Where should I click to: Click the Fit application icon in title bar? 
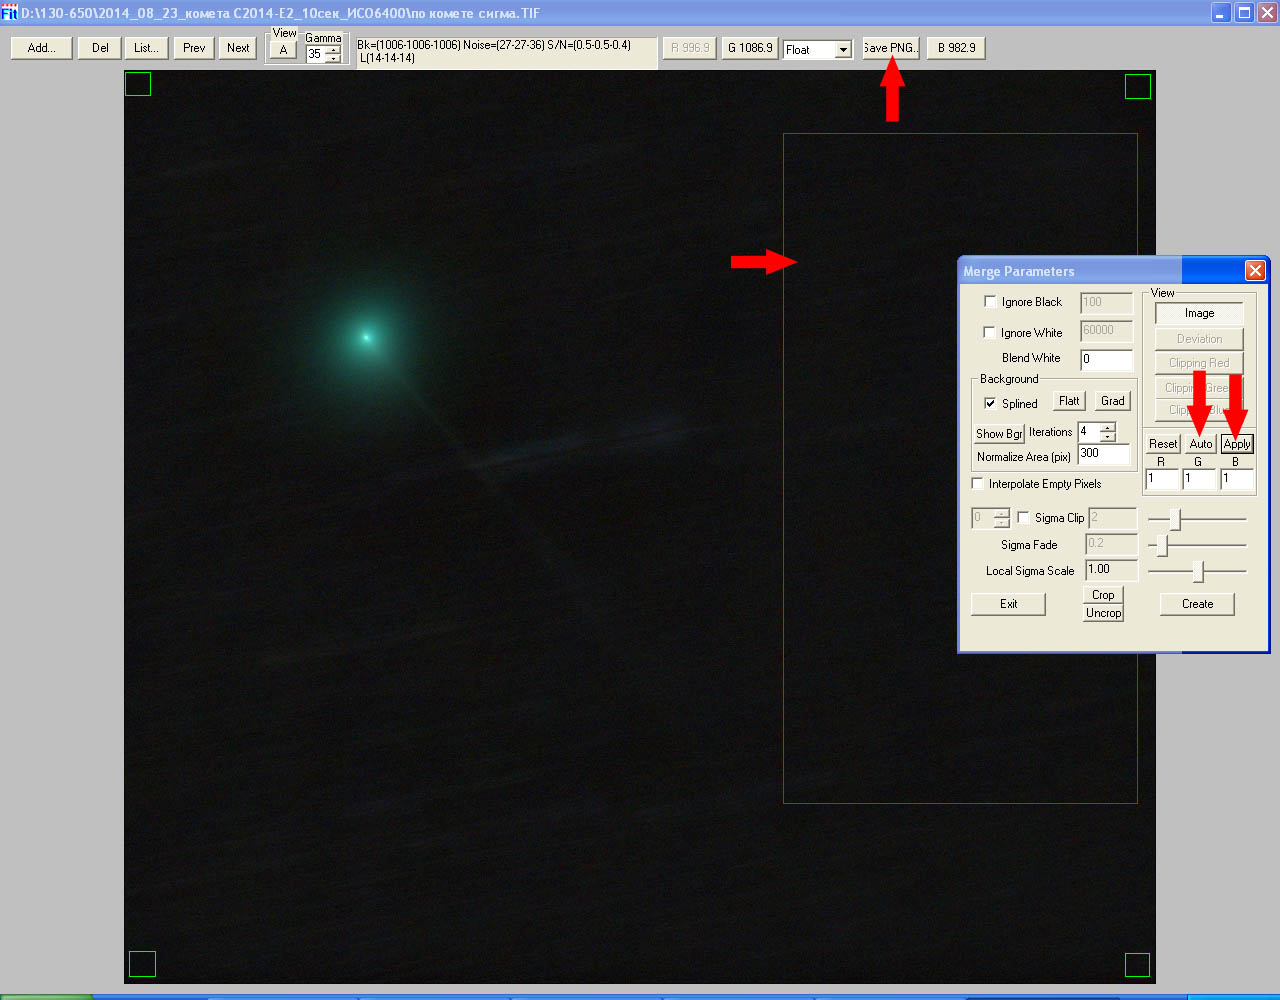9,12
